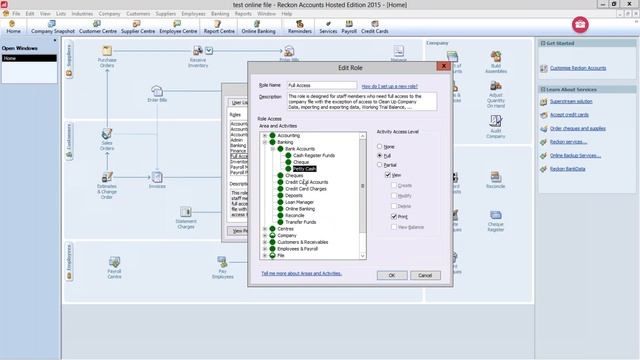Click the tree list scroll down arrow
640x360 pixels.
pos(362,256)
